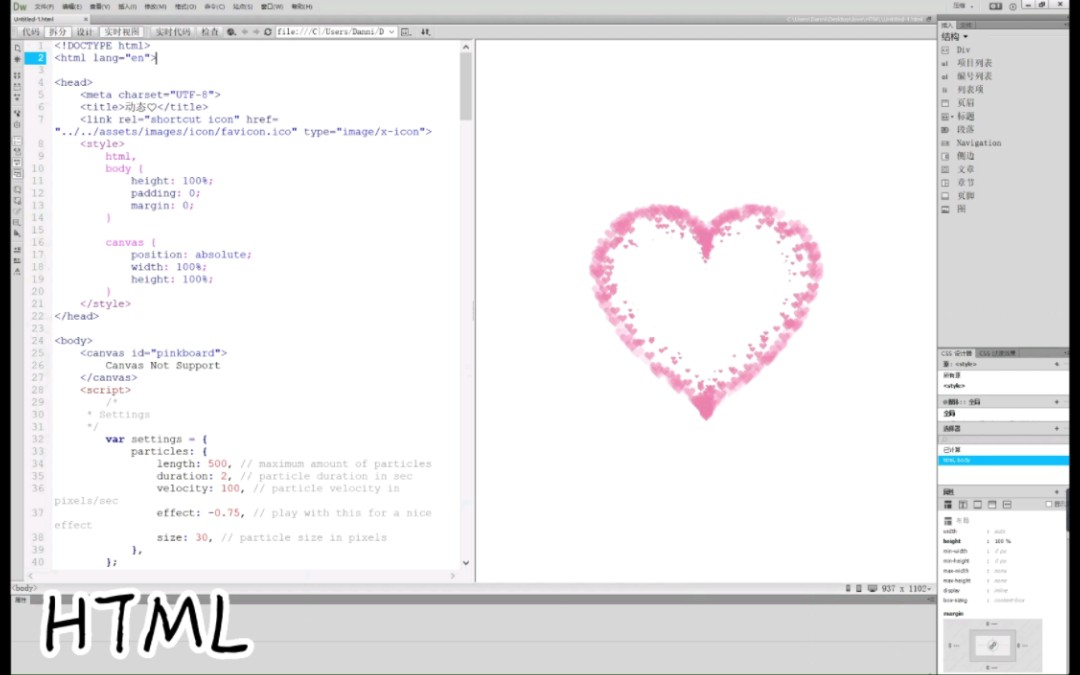Click the code pane scroll-down arrow
Screen dimensions: 1080x675
[x=466, y=563]
